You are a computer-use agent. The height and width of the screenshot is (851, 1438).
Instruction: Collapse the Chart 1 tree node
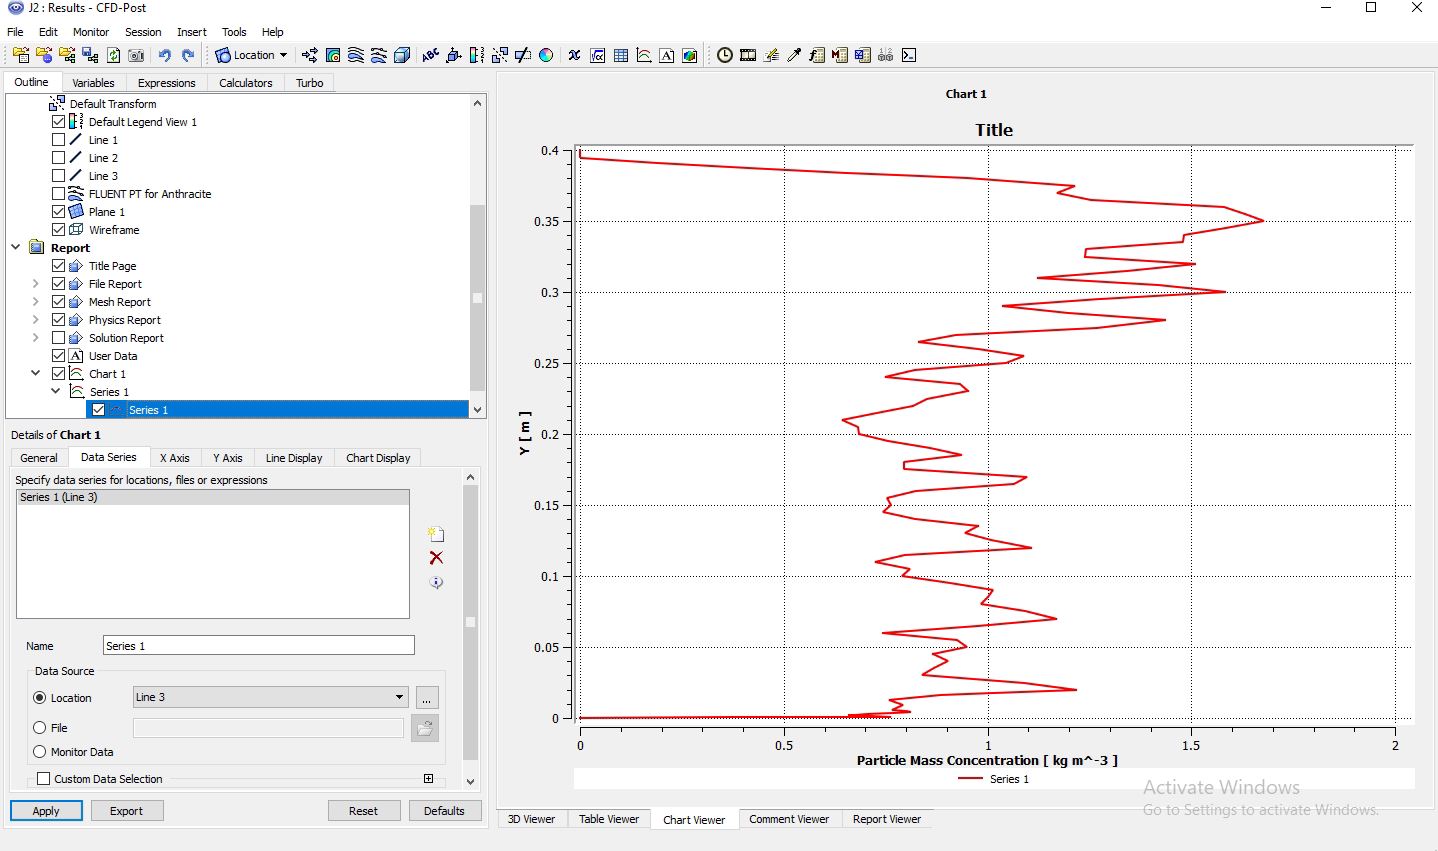[35, 374]
